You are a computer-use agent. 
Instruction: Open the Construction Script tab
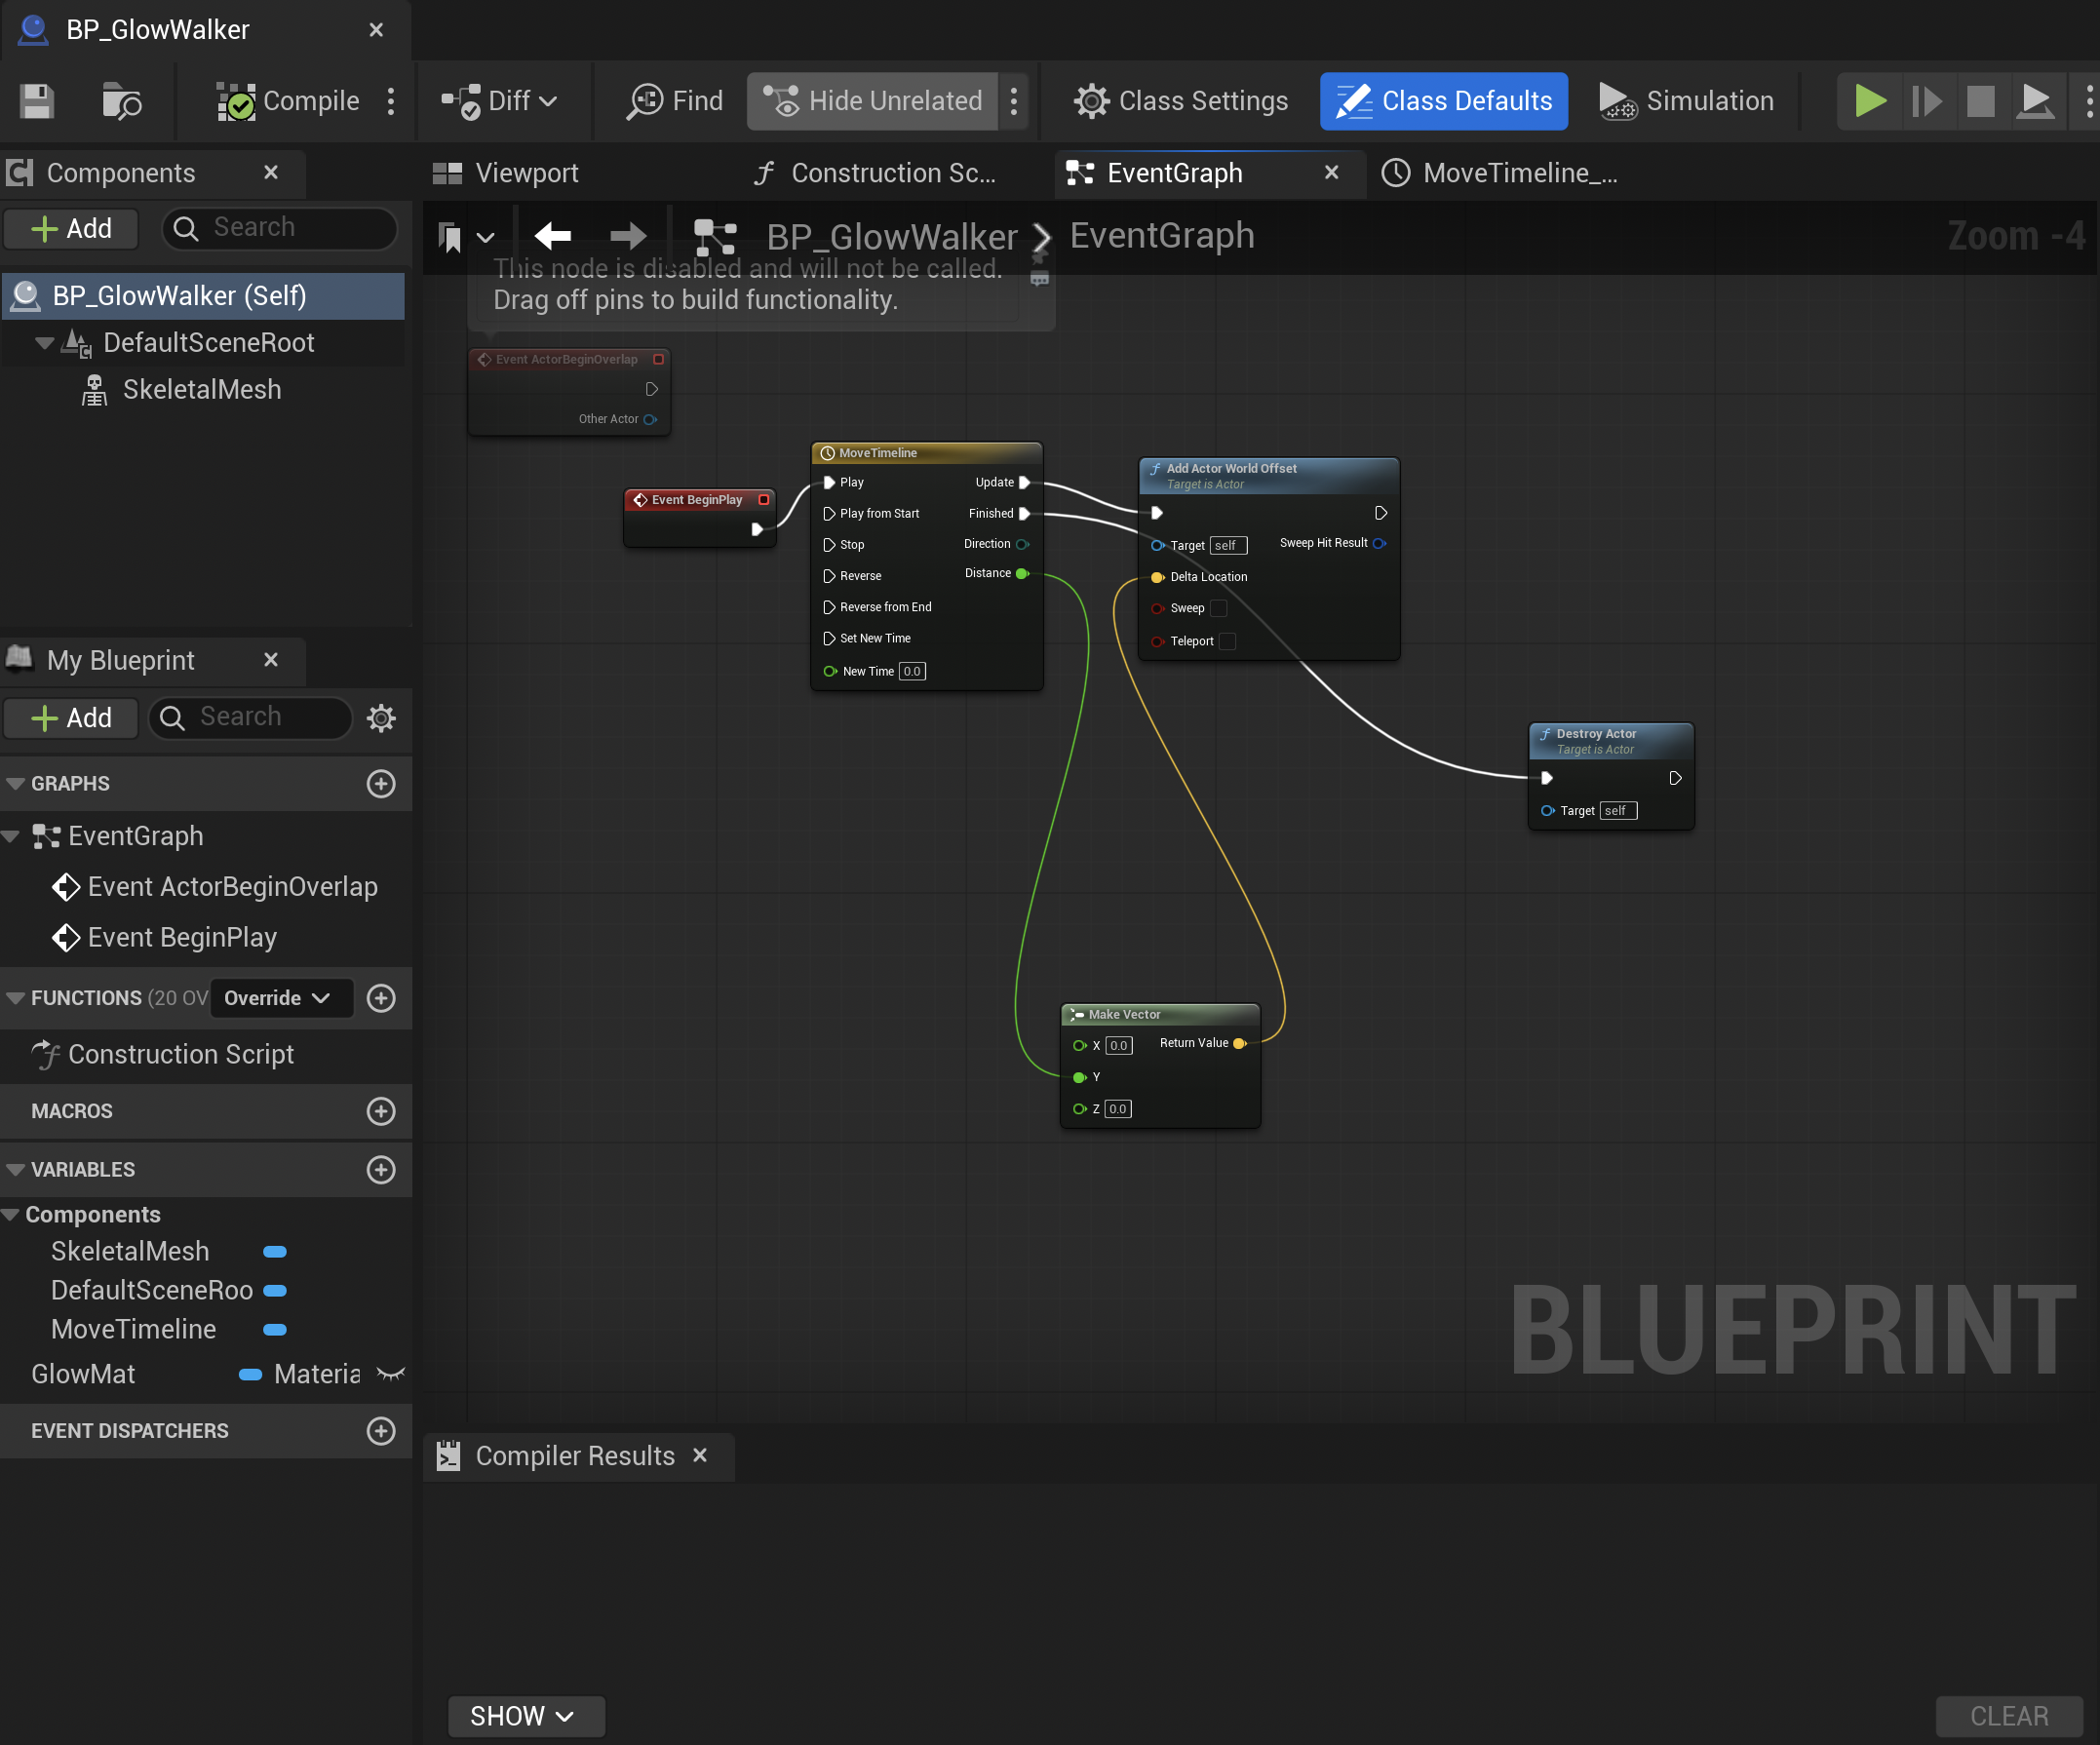point(875,173)
